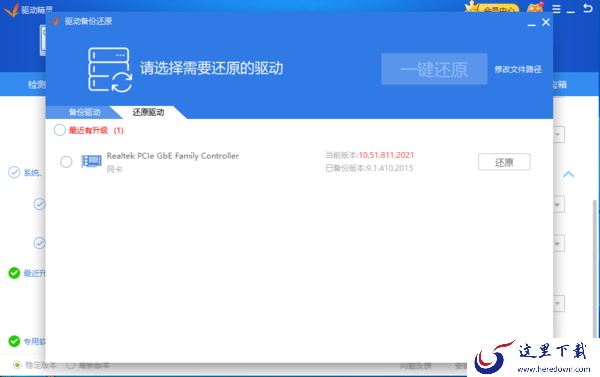The height and width of the screenshot is (377, 600).
Task: Click the 驱动精灵 logo in main window
Action: 11,10
